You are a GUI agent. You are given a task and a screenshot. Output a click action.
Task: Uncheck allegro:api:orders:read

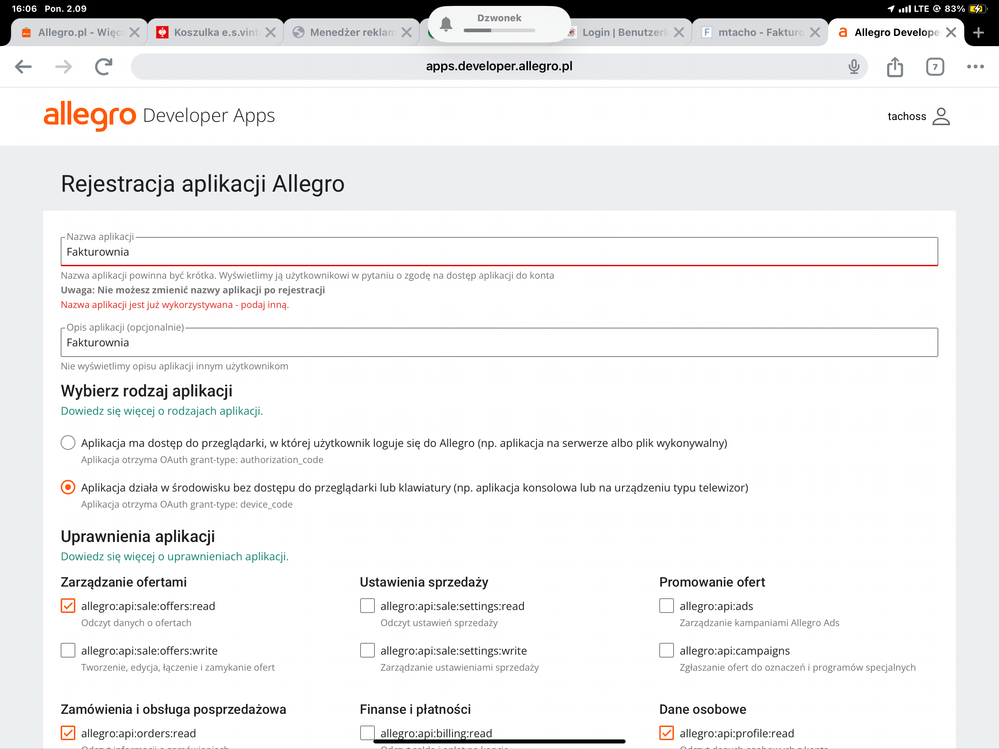[68, 733]
